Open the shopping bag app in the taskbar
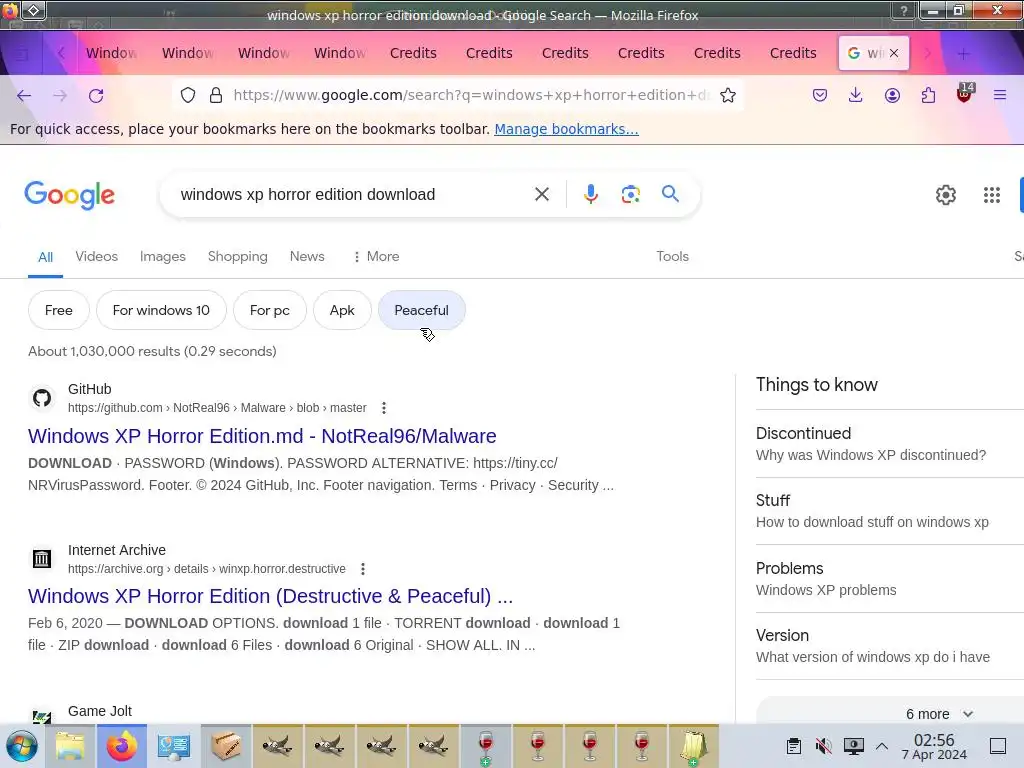 693,746
